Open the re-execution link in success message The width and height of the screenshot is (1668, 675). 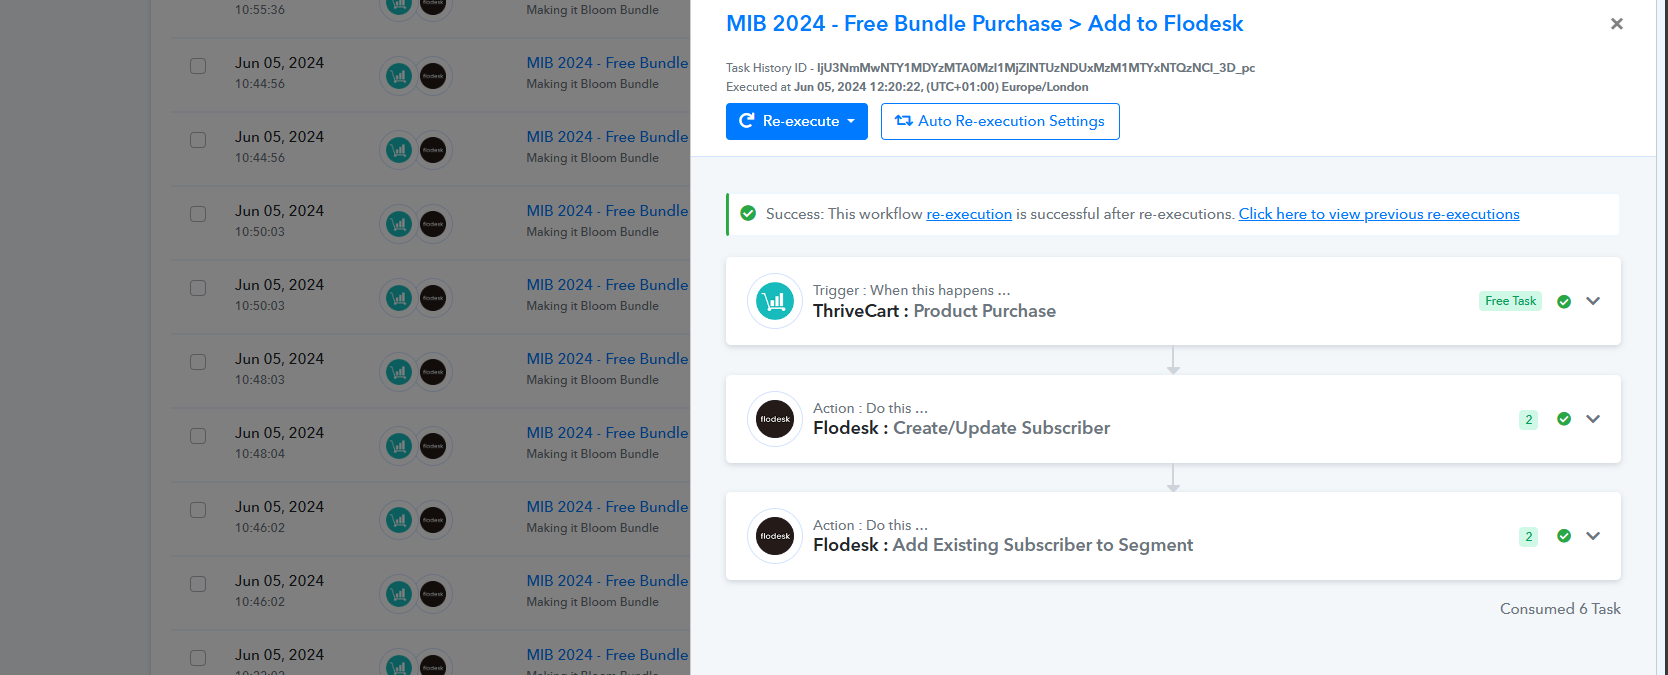coord(969,214)
